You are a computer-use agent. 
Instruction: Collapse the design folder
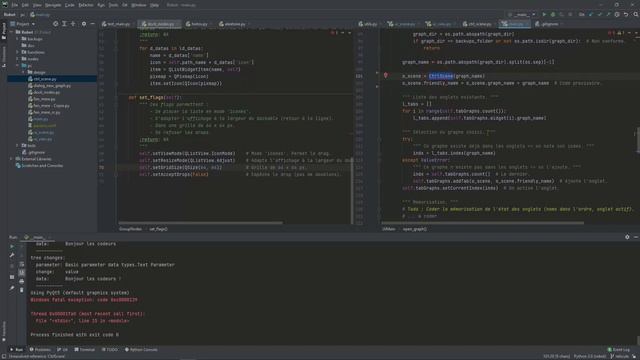point(23,72)
